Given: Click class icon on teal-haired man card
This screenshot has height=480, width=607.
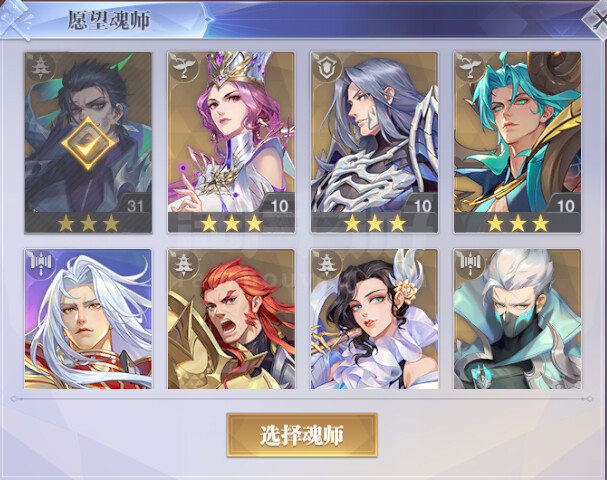Looking at the screenshot, I should (469, 67).
